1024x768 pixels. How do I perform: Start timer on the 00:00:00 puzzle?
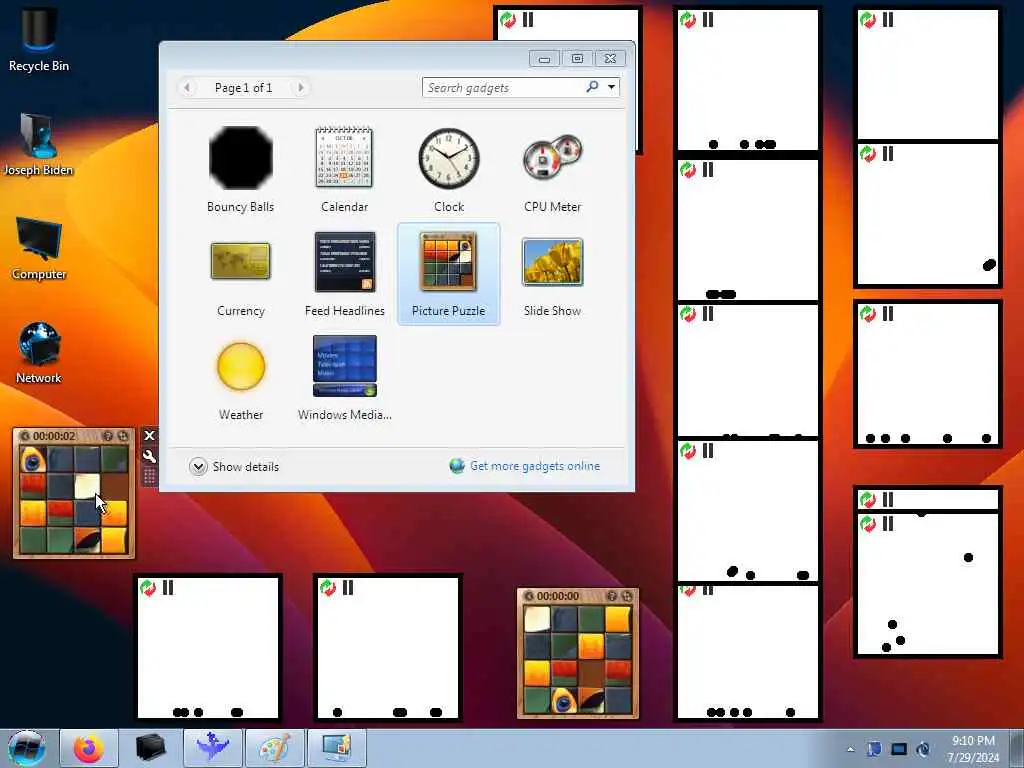click(x=530, y=596)
